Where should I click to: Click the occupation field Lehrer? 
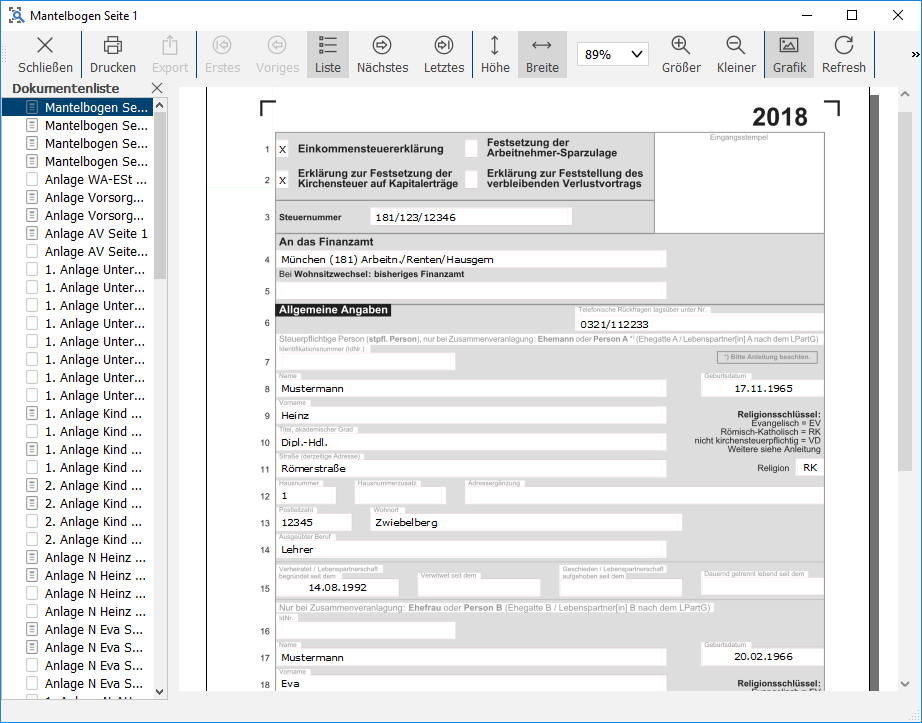tap(471, 550)
